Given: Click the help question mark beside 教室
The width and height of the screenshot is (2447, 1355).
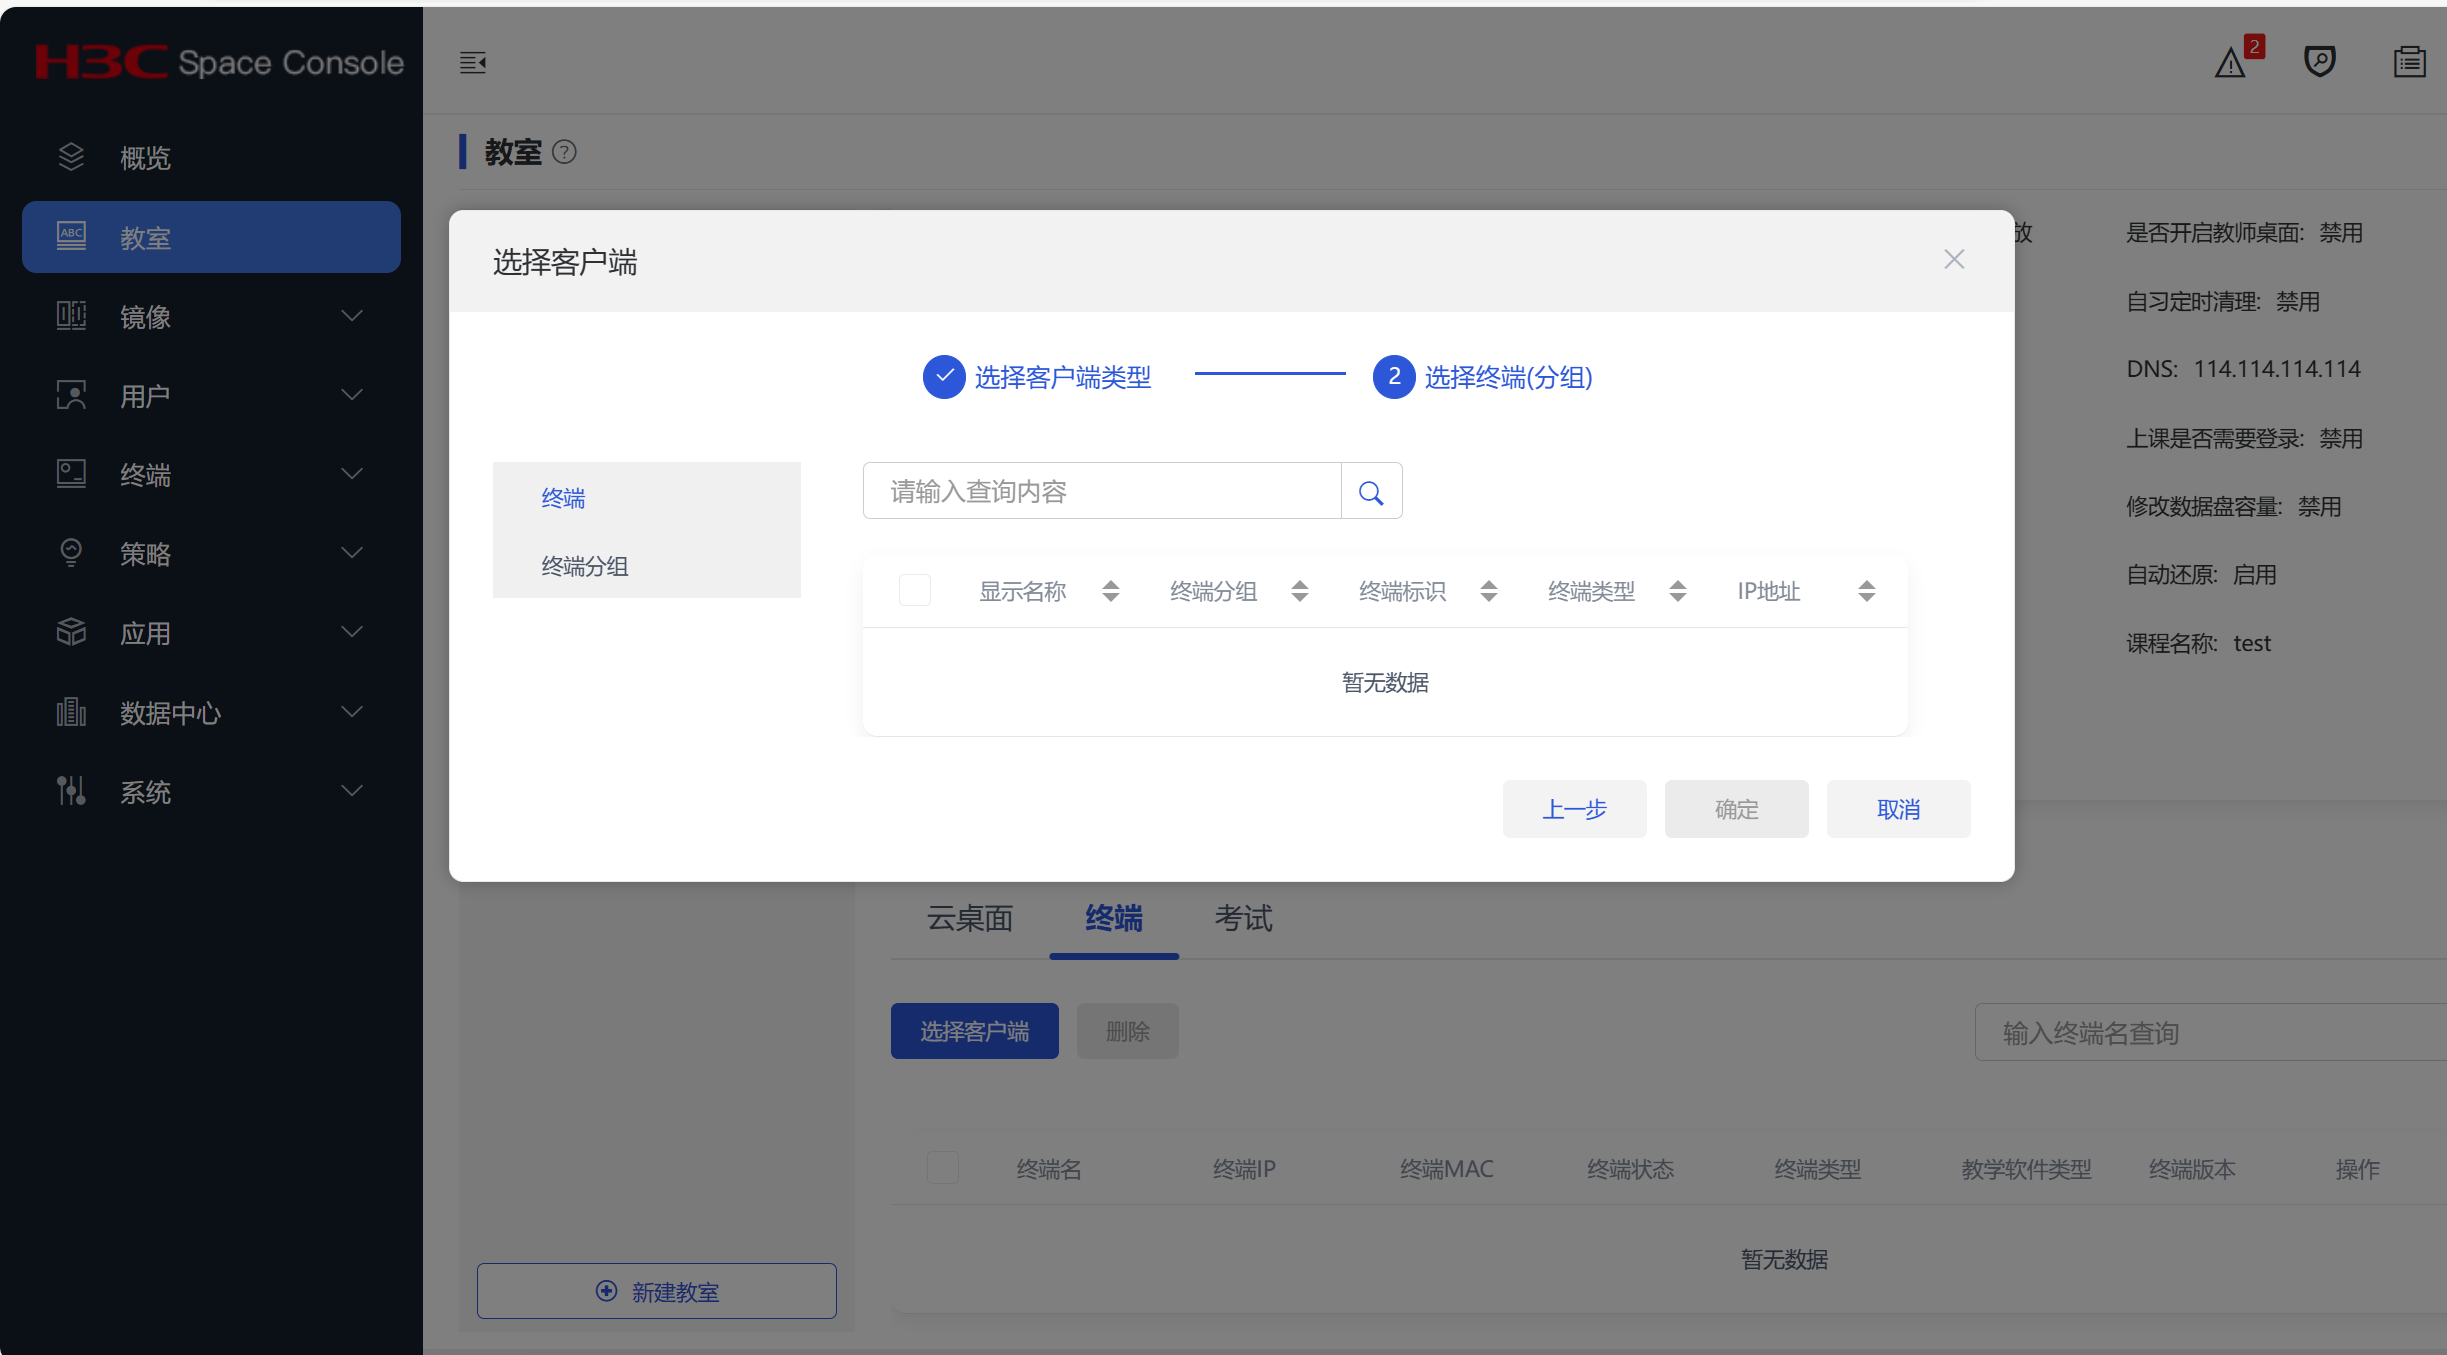Looking at the screenshot, I should 564,152.
